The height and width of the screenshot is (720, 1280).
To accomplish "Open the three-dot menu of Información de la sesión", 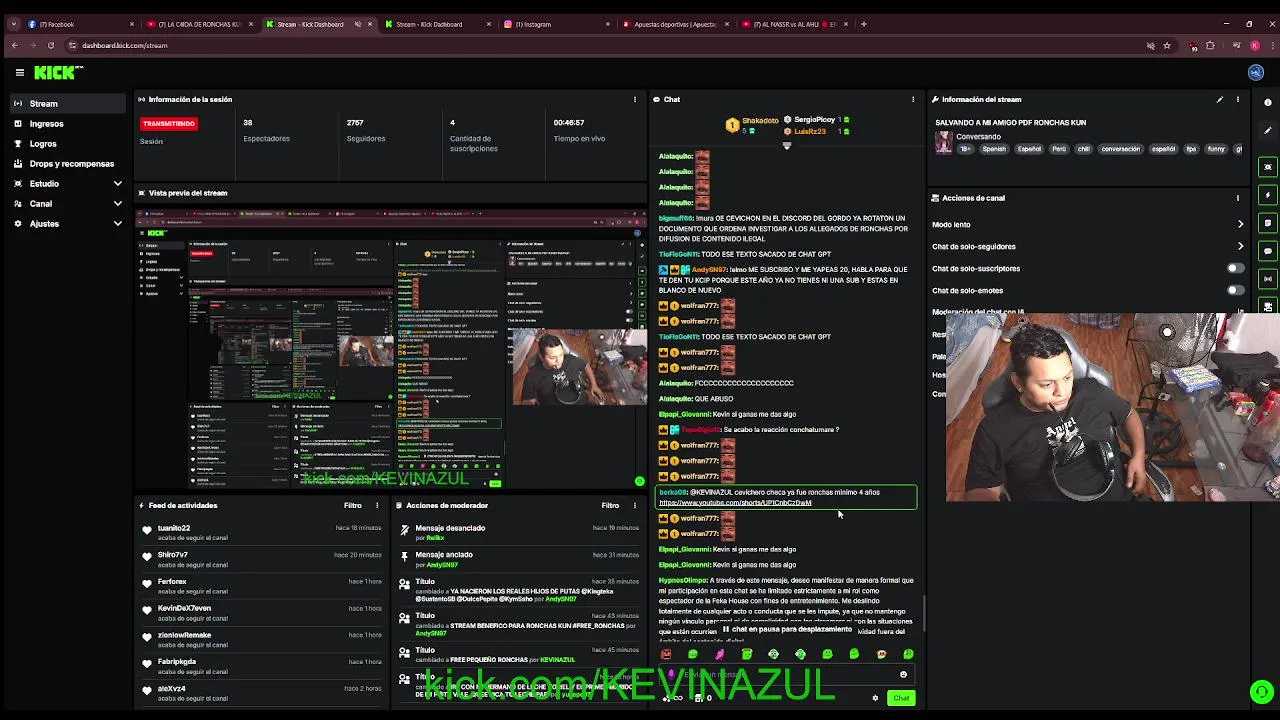I will pos(634,99).
